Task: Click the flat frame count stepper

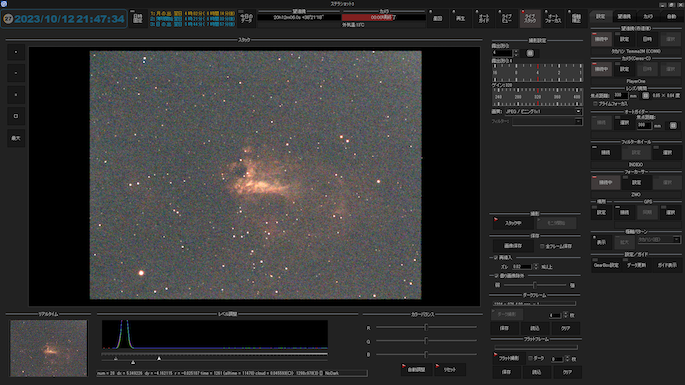Action: (567, 359)
